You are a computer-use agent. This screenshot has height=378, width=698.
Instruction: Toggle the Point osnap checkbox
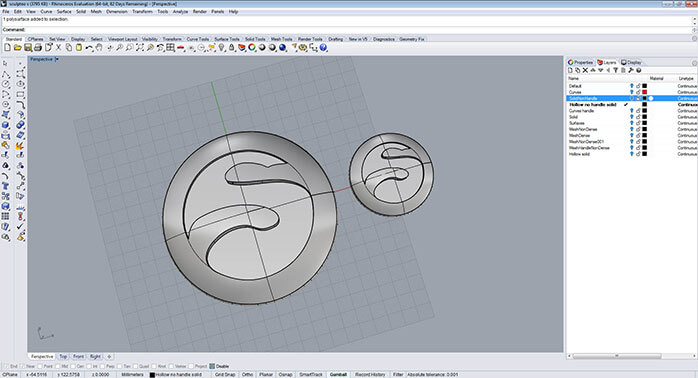coord(41,366)
